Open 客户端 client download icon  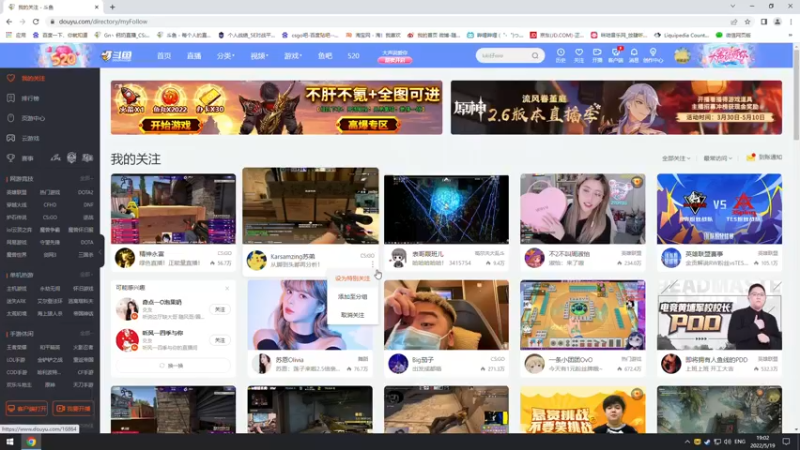(615, 55)
